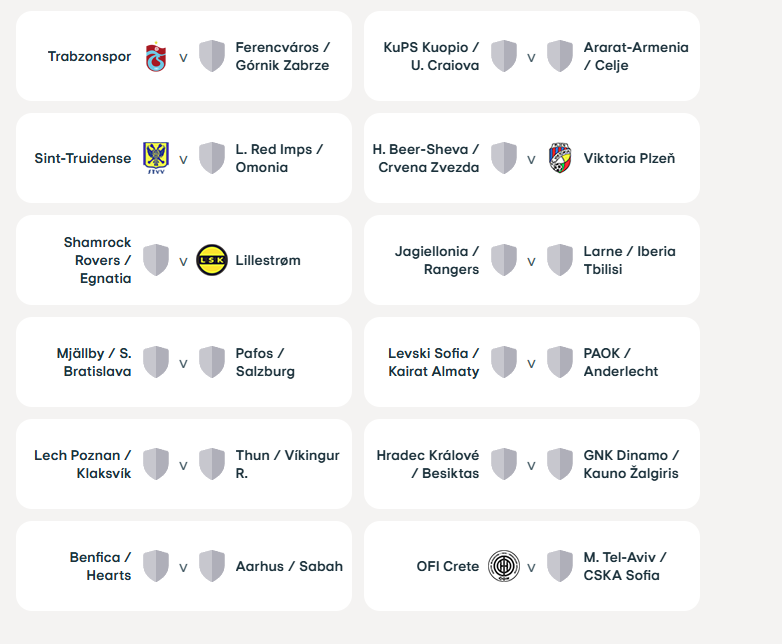This screenshot has width=782, height=644.
Task: Click Levski Sofia / Kairat Almaty text
Action: click(433, 362)
